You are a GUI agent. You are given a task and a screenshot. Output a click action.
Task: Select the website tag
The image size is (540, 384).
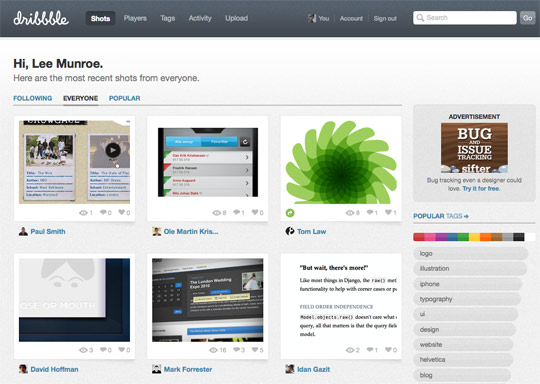pyautogui.click(x=463, y=344)
